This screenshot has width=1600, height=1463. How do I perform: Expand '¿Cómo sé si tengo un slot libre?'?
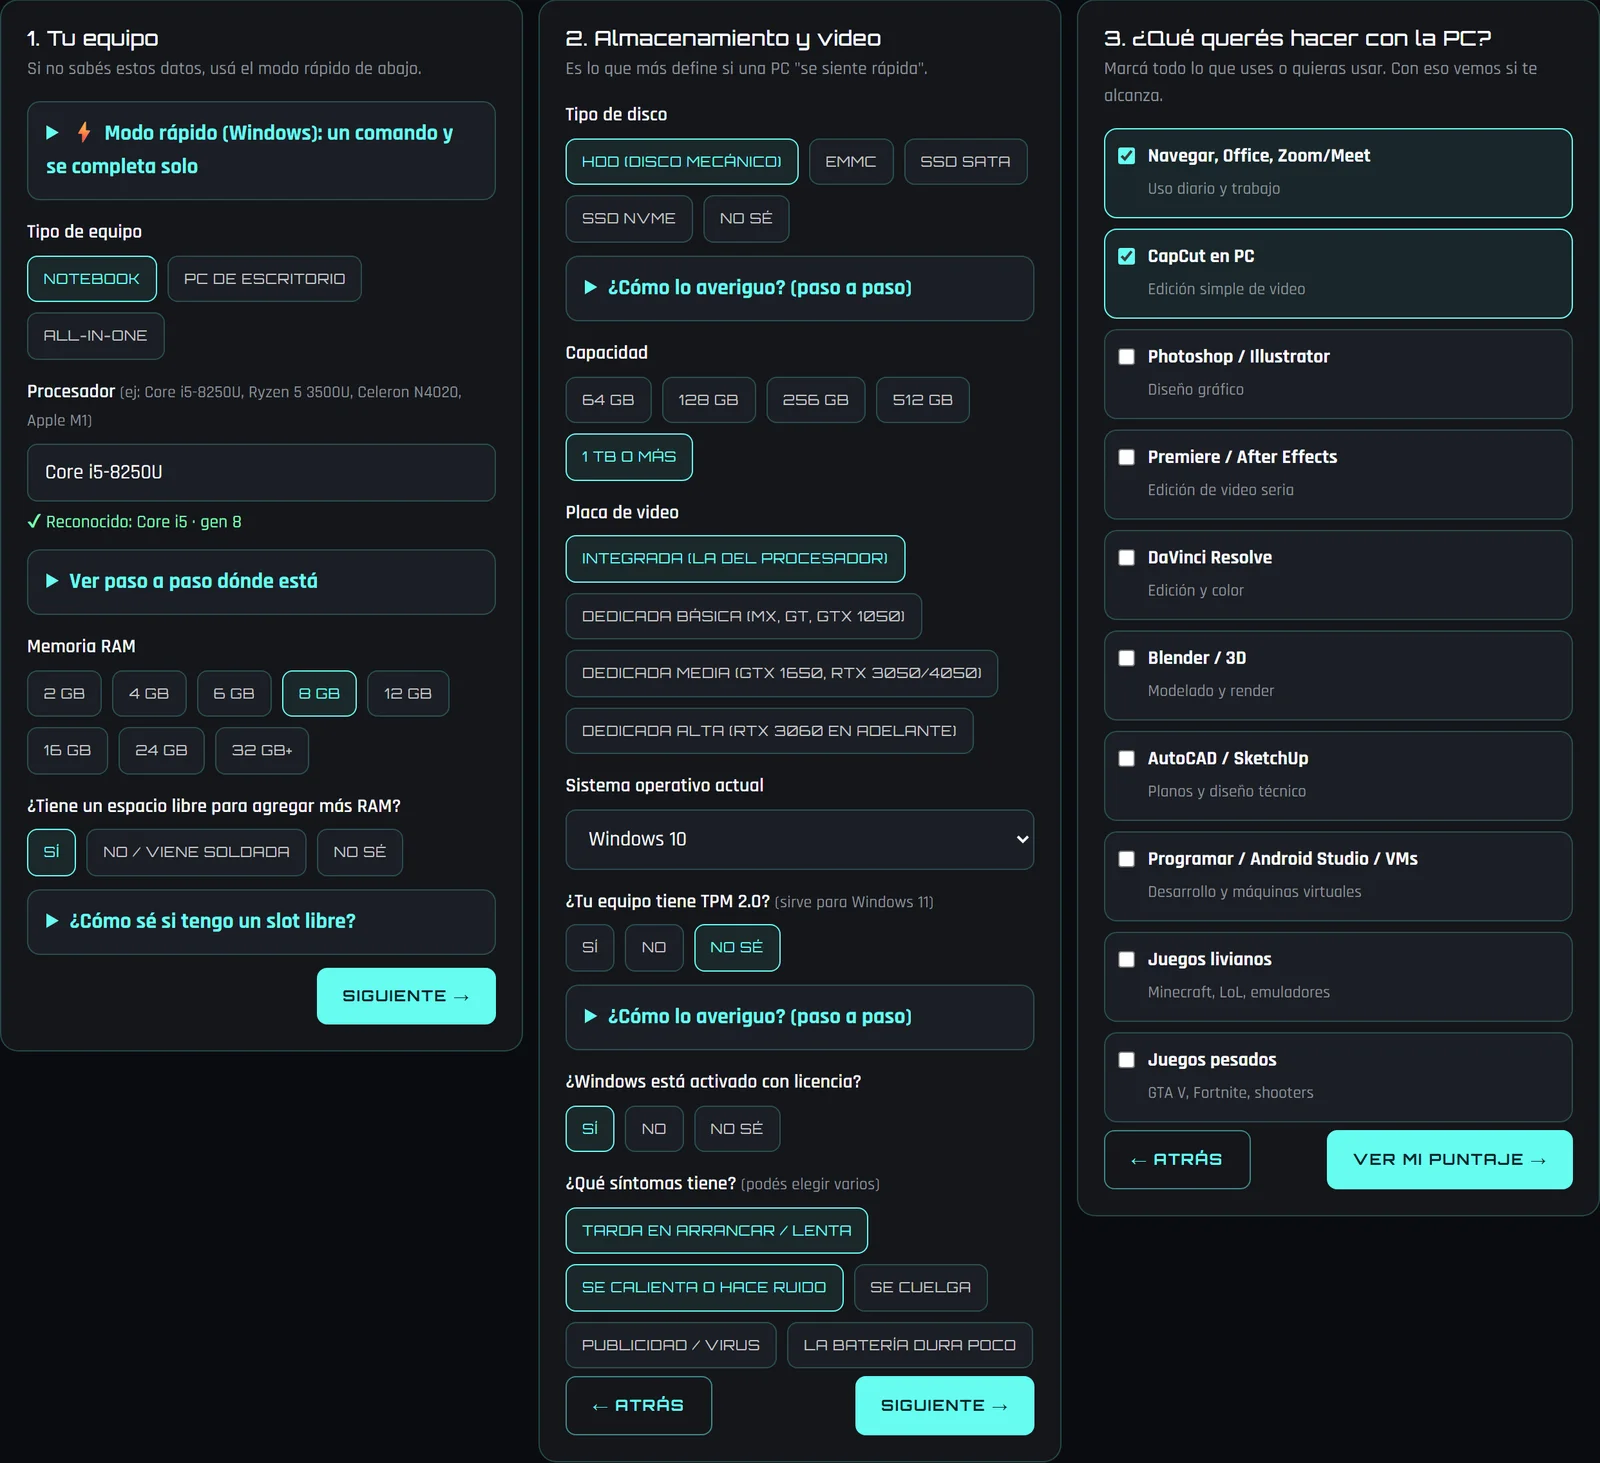(261, 921)
